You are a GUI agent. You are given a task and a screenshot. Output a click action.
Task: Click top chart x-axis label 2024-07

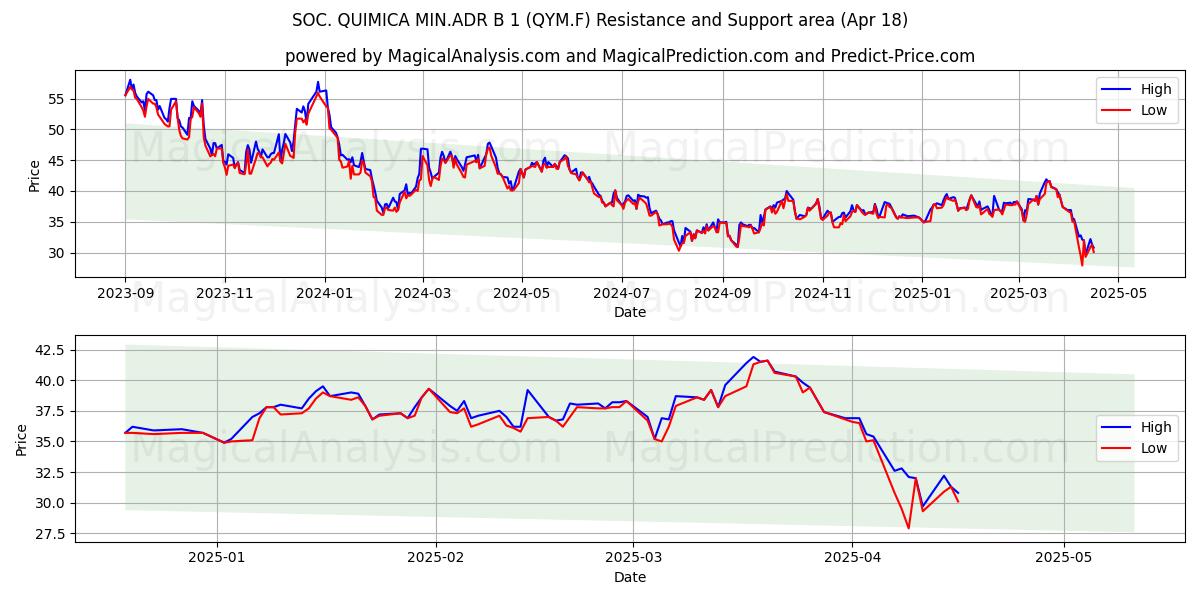coord(622,295)
